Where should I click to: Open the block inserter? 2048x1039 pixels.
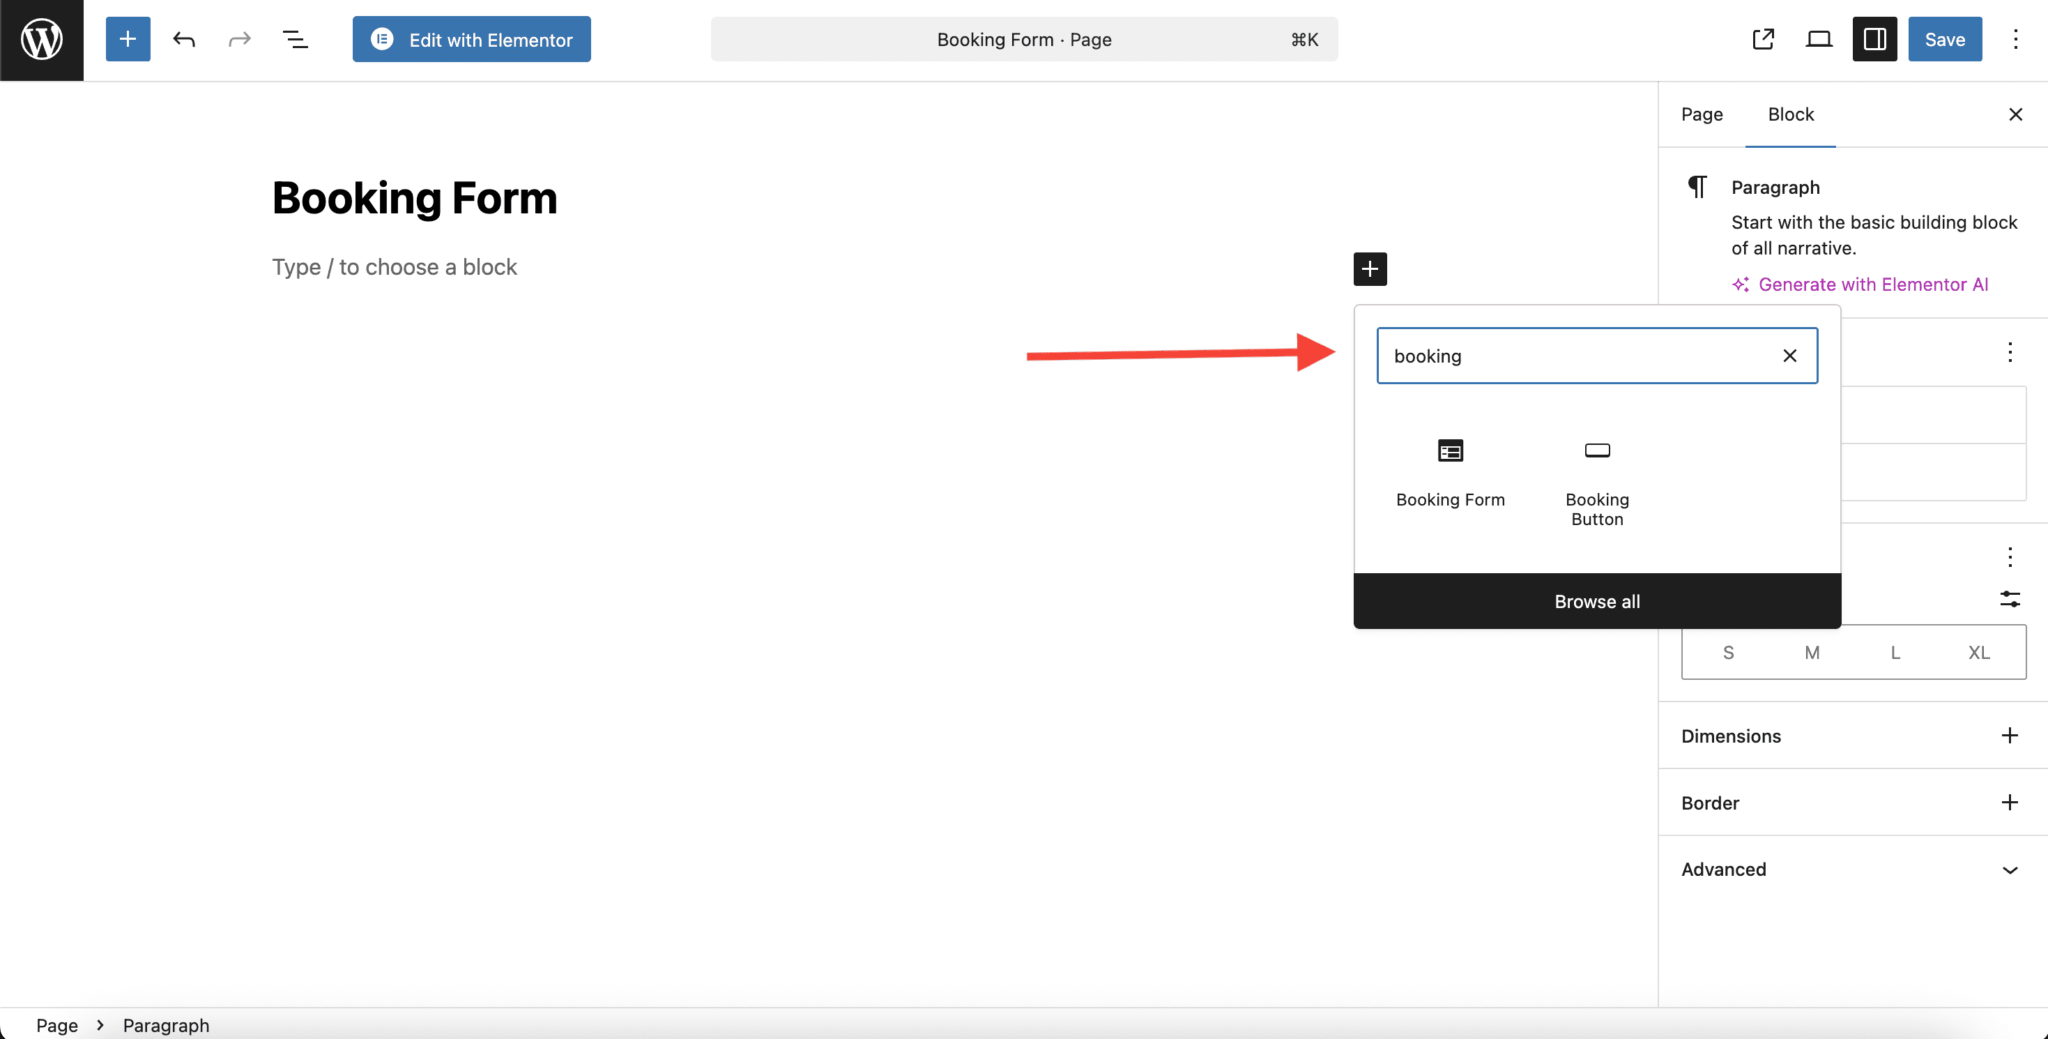pyautogui.click(x=127, y=39)
